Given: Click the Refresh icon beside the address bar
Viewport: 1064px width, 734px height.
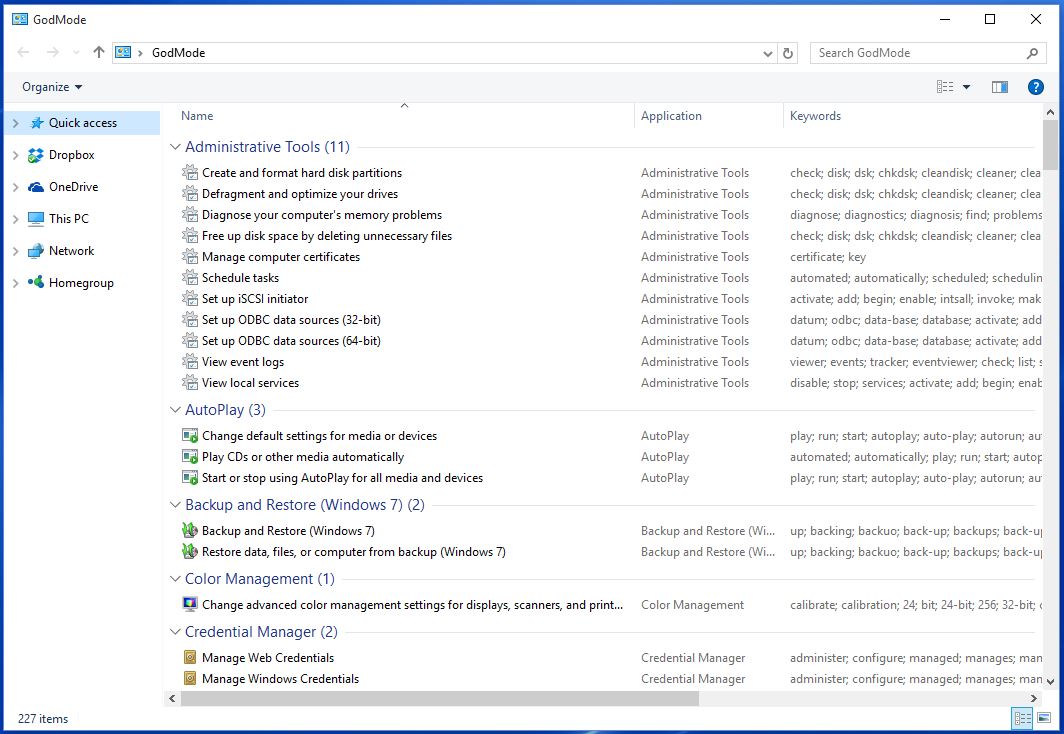Looking at the screenshot, I should coord(789,53).
